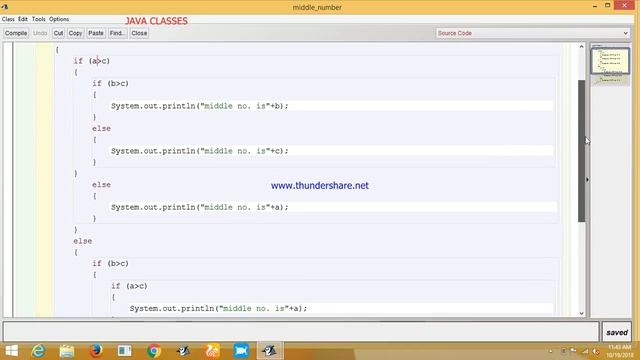Screen dimensions: 640x360
Task: Click the scrollbar down arrow
Action: [582, 313]
